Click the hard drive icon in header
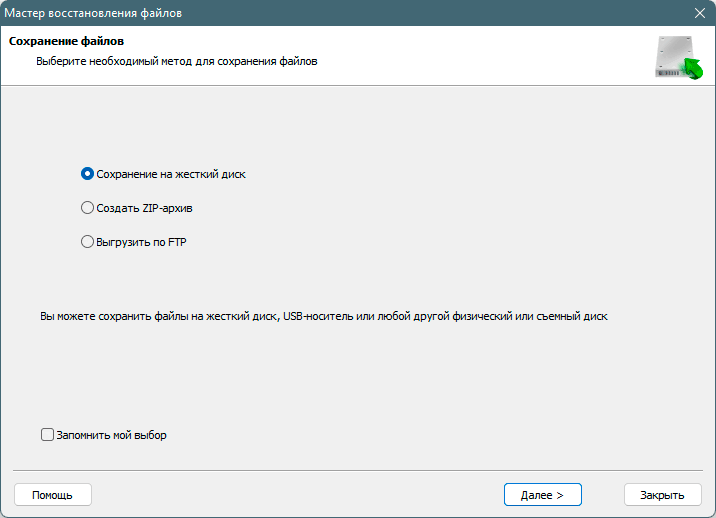This screenshot has width=716, height=518. coord(678,57)
